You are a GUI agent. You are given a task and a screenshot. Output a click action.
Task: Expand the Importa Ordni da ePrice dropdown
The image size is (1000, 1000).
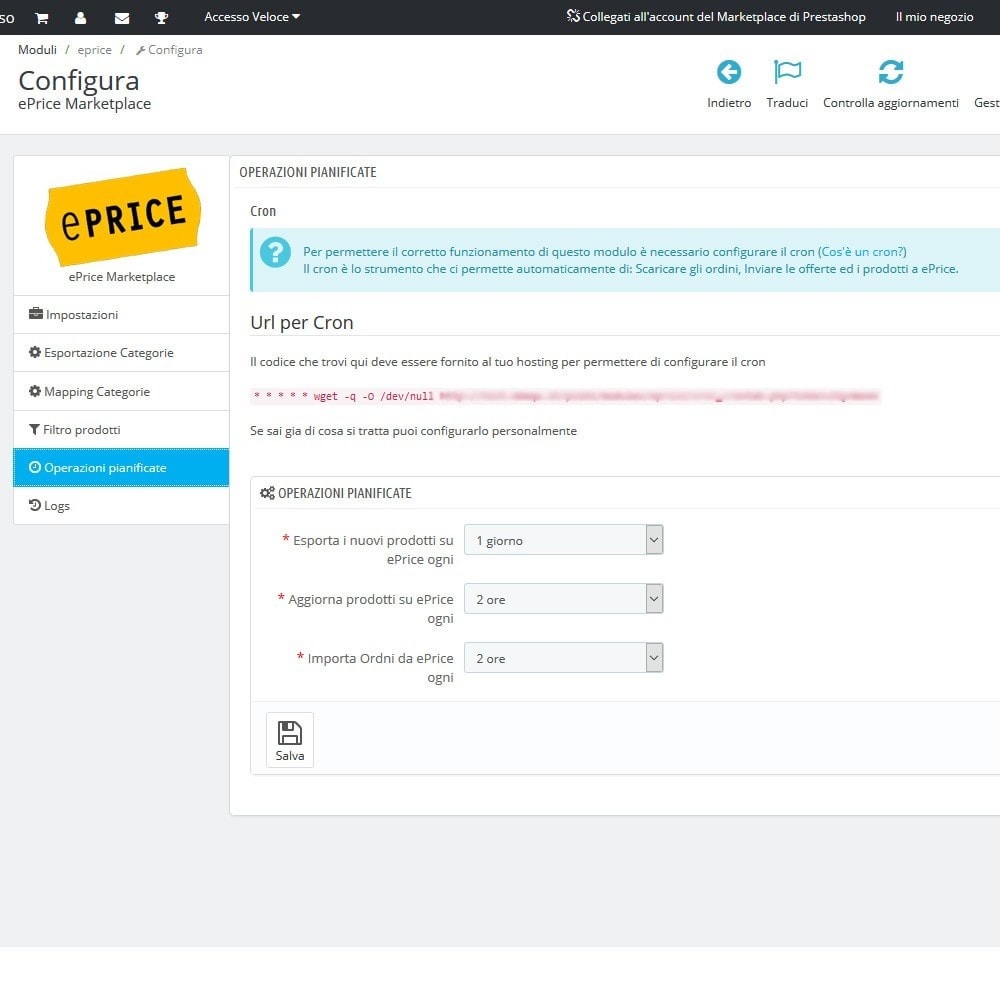(564, 658)
